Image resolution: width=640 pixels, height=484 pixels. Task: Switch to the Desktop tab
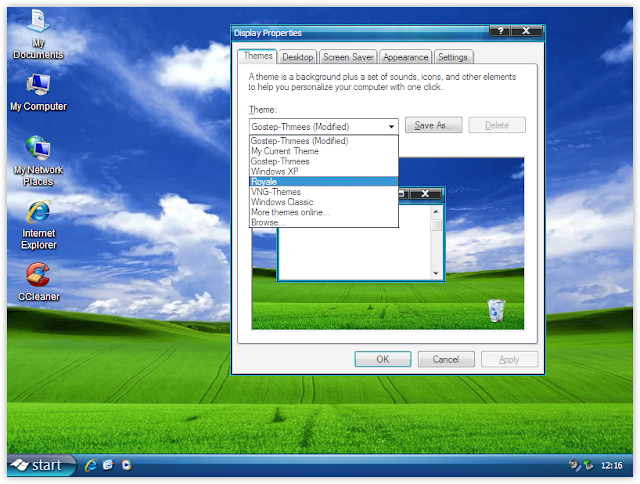coord(298,57)
